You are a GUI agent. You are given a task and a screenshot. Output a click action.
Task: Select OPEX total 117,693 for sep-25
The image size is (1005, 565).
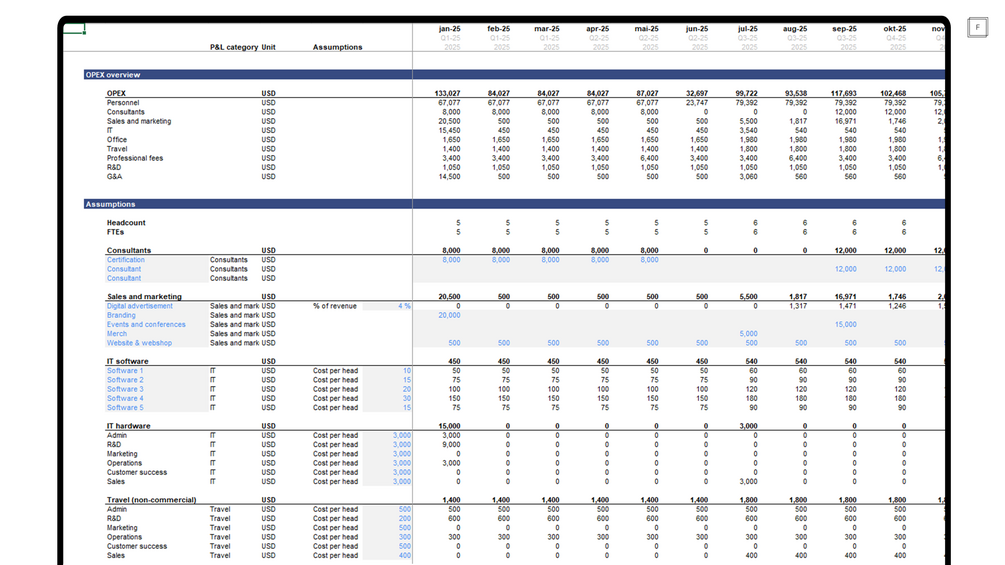point(843,94)
